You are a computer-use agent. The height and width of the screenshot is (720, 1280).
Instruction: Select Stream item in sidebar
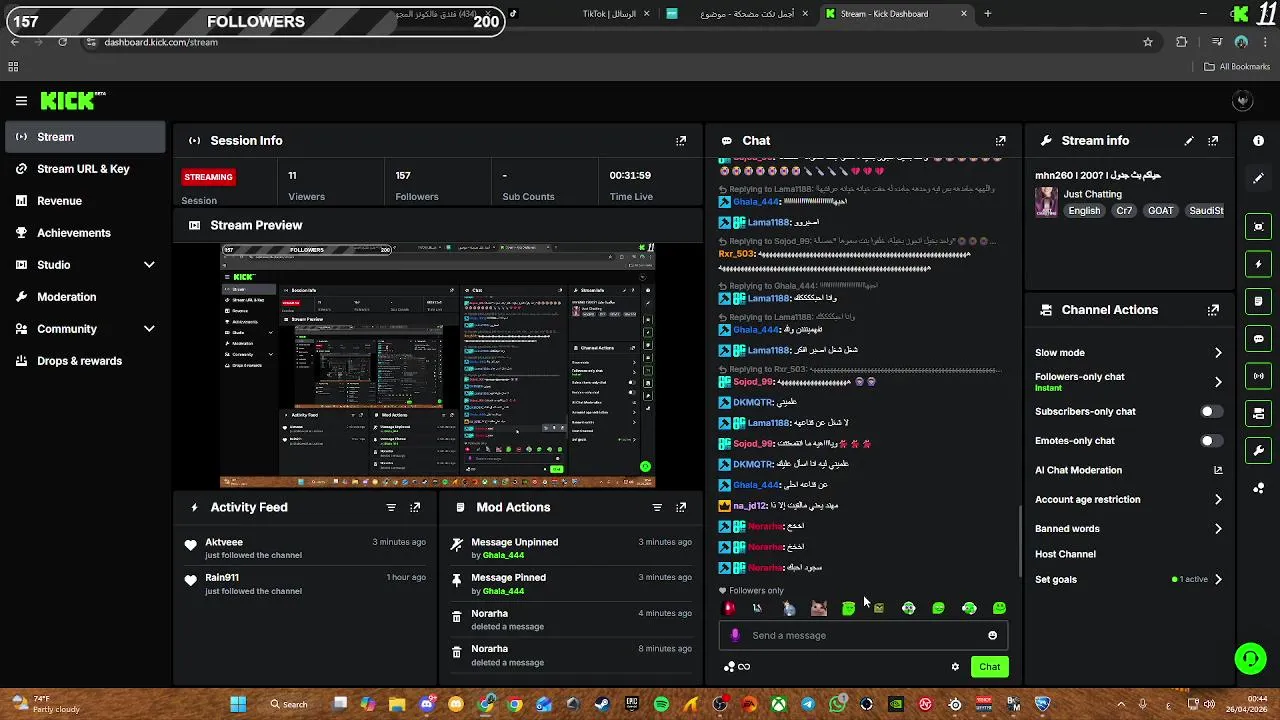84,137
